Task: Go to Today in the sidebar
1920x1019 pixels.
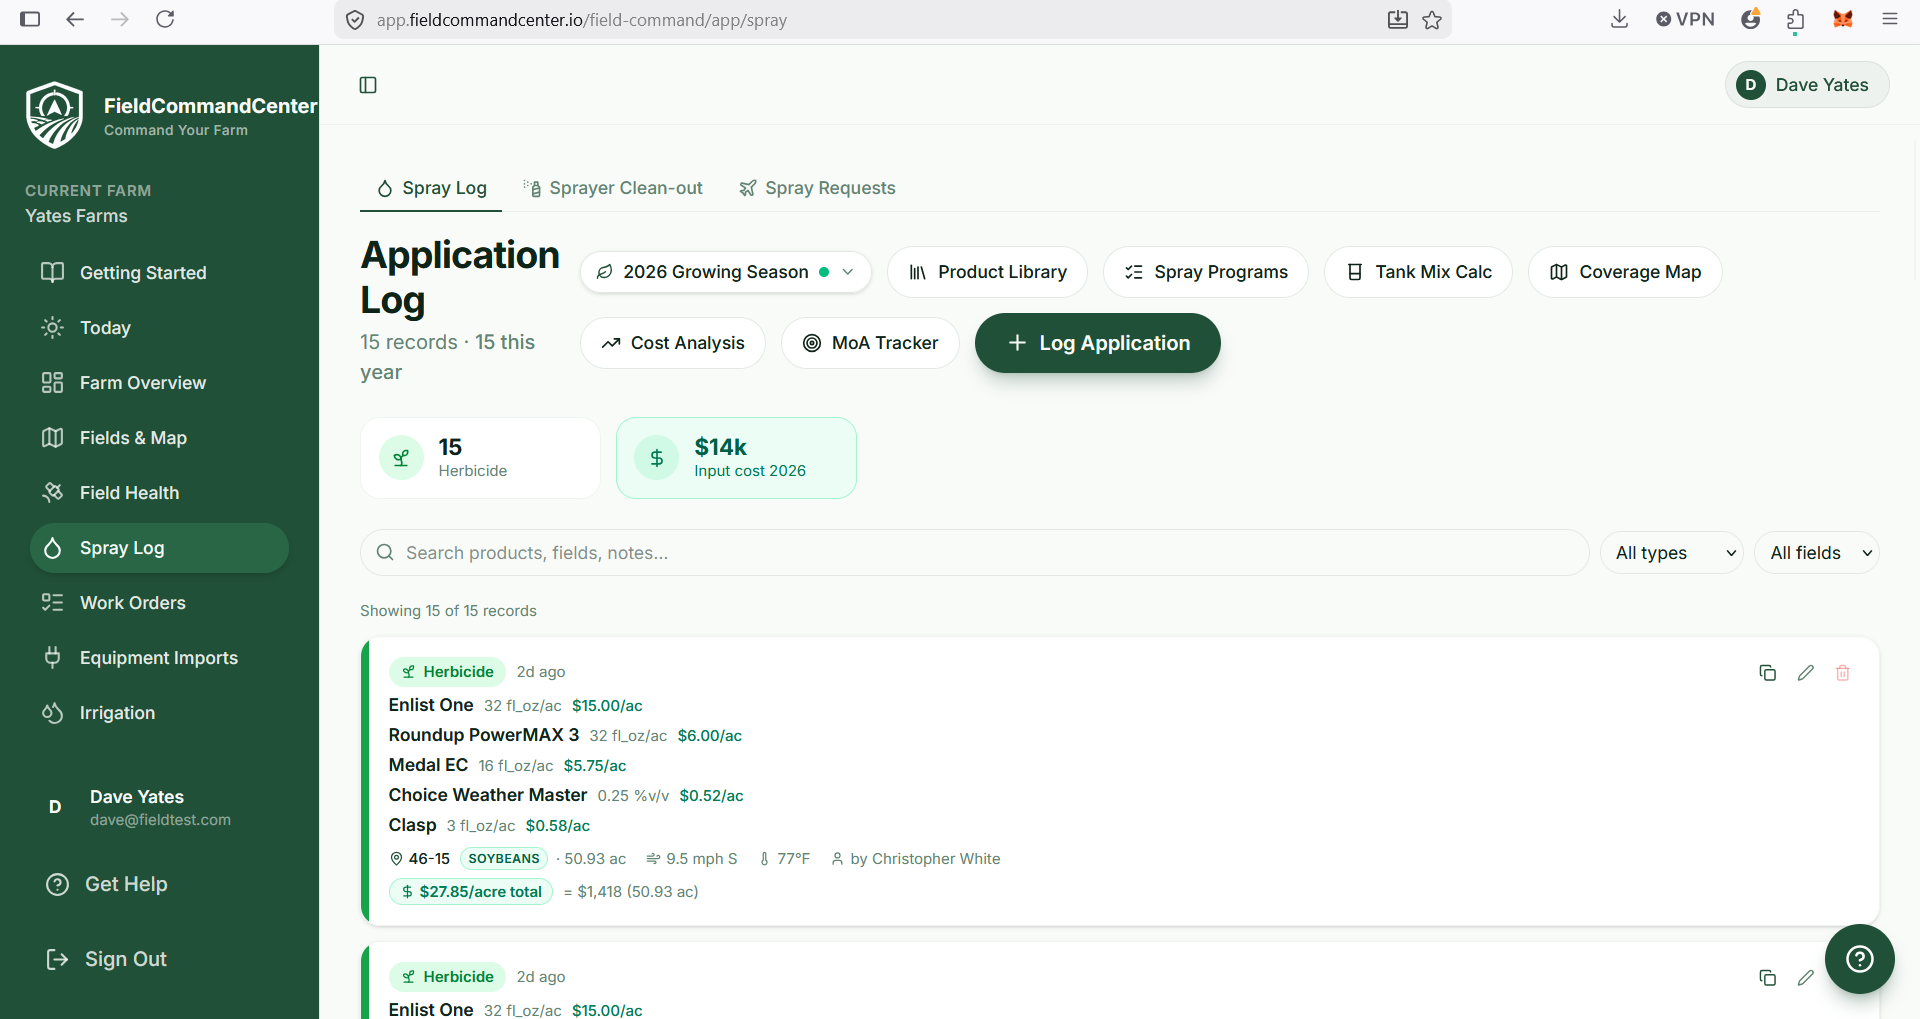Action: click(159, 328)
